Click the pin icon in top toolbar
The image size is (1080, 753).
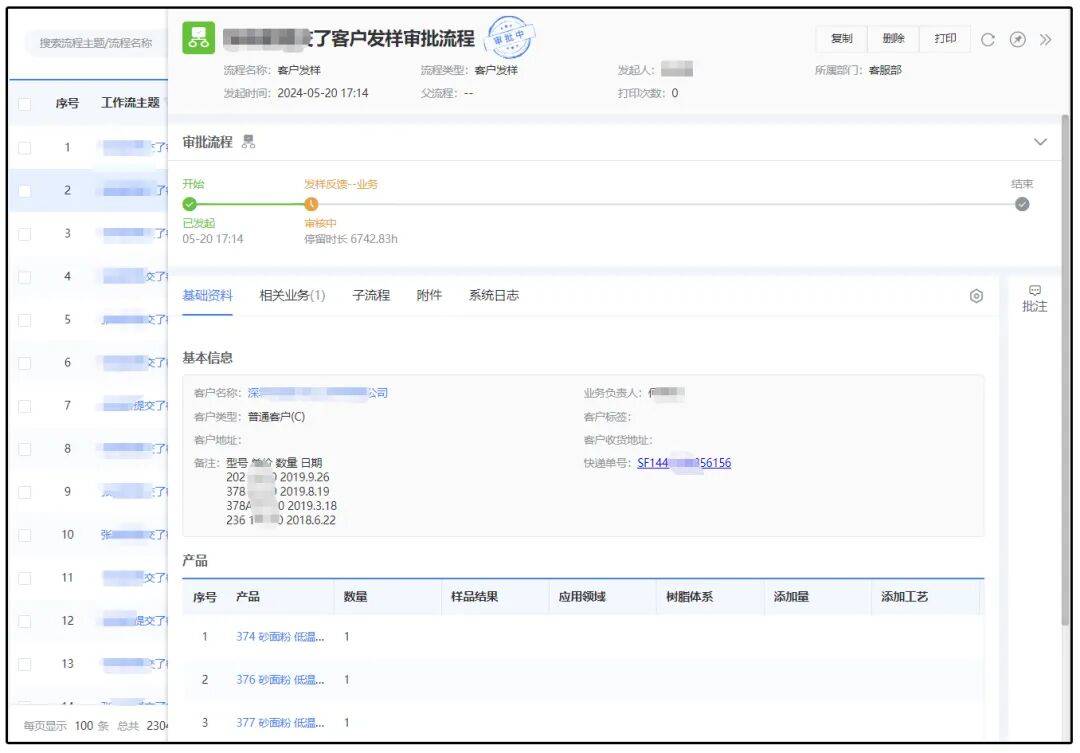coord(1017,39)
